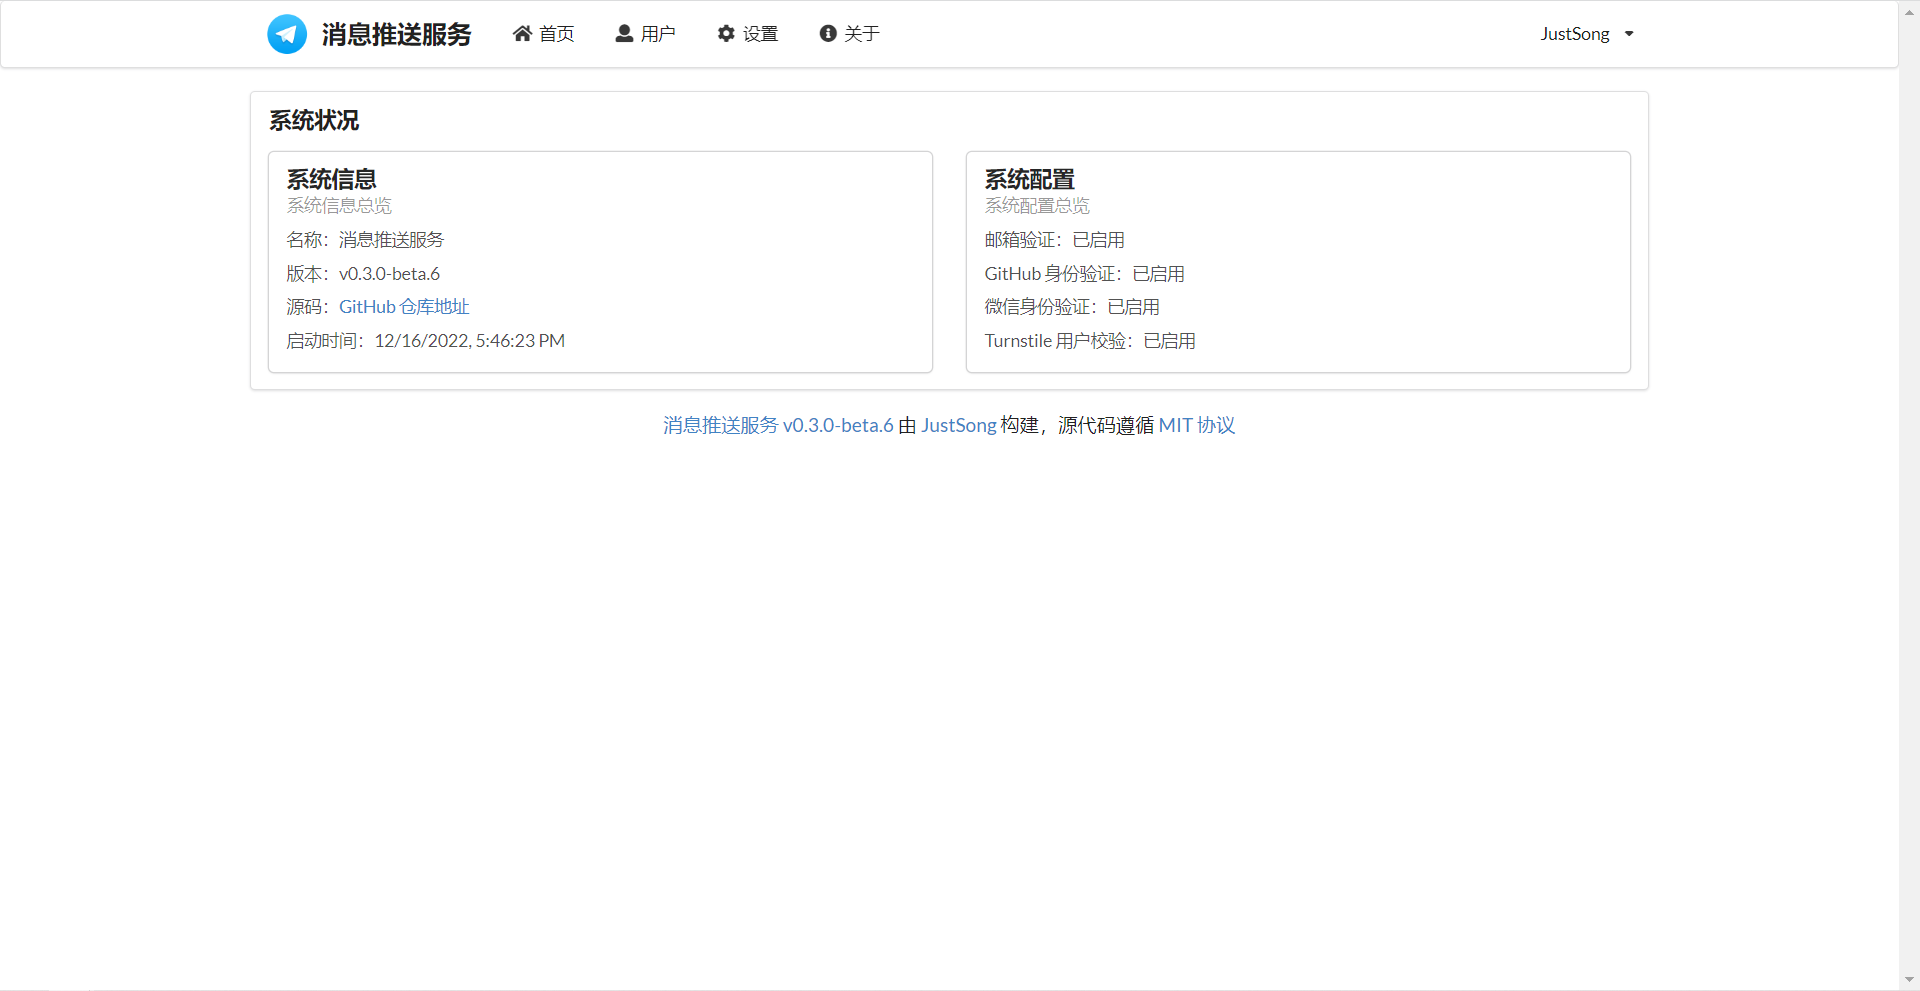Screen dimensions: 1920x991
Task: Open the dropdown arrow beside JustSong
Action: click(x=1628, y=34)
